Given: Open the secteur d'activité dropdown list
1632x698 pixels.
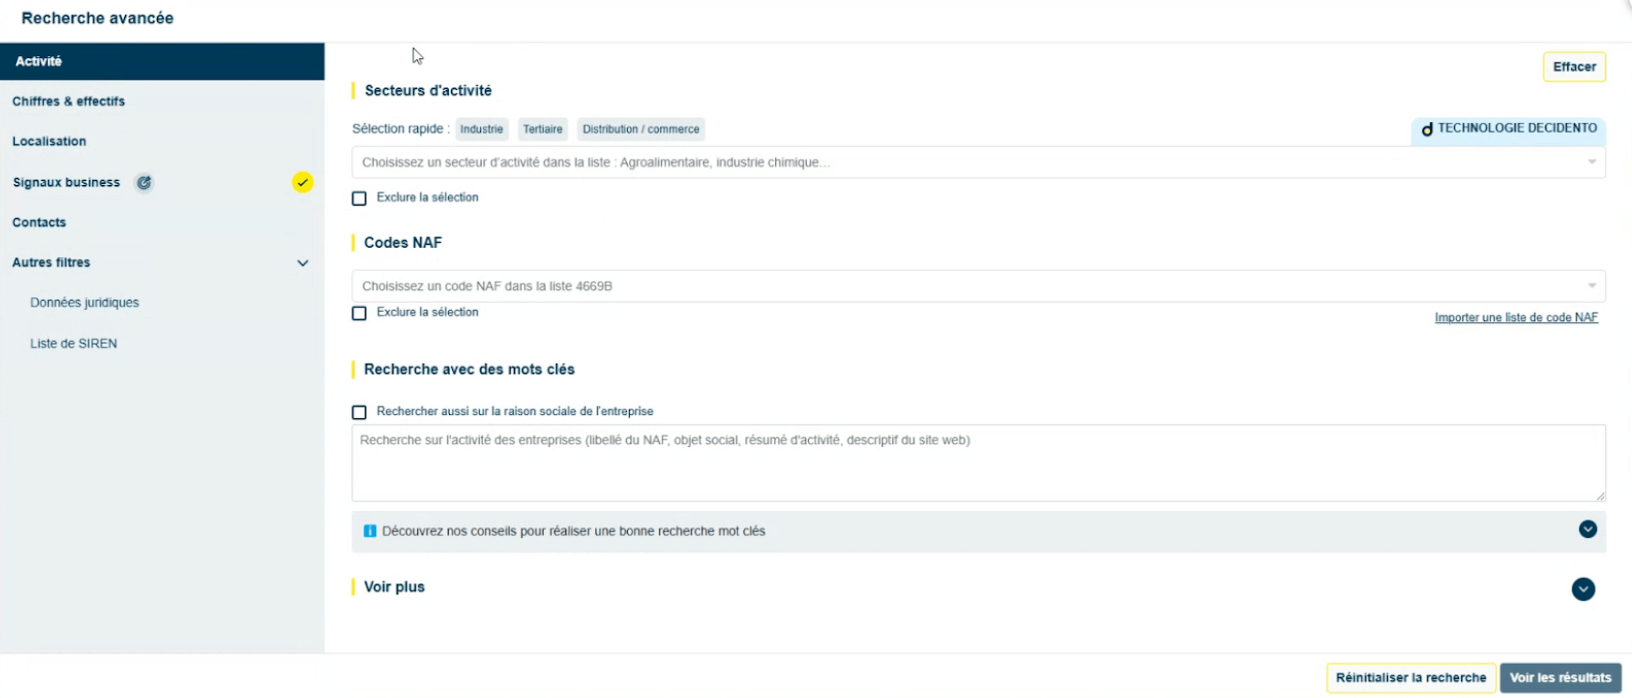Looking at the screenshot, I should [x=978, y=162].
